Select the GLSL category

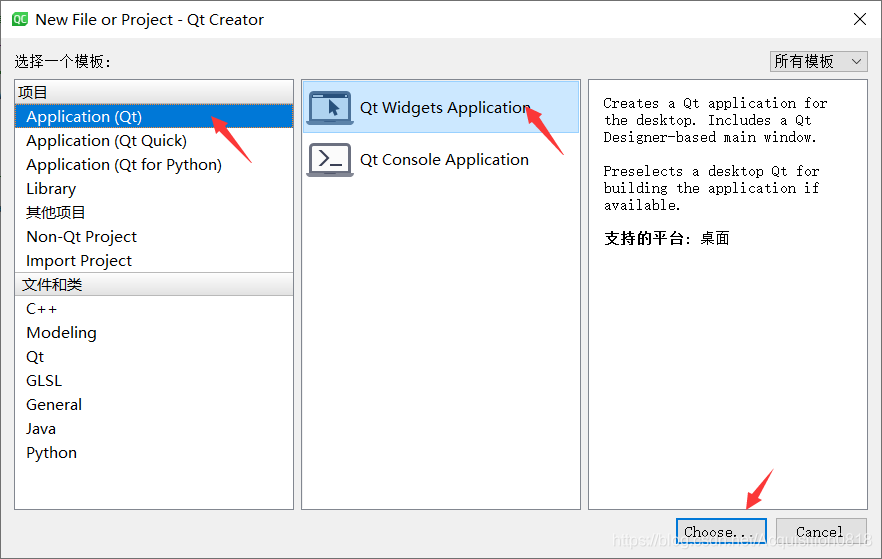coord(154,381)
